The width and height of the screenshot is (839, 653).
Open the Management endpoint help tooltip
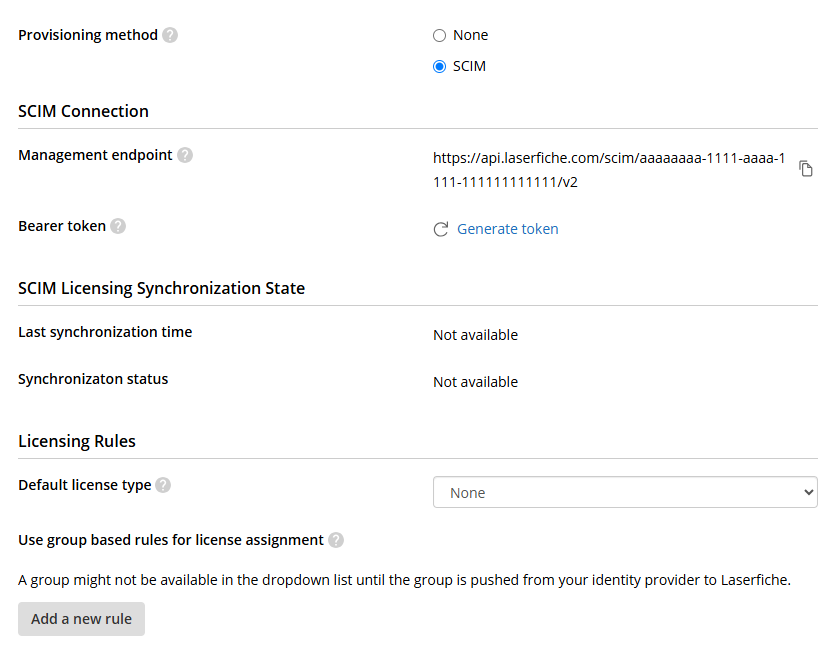[x=185, y=155]
